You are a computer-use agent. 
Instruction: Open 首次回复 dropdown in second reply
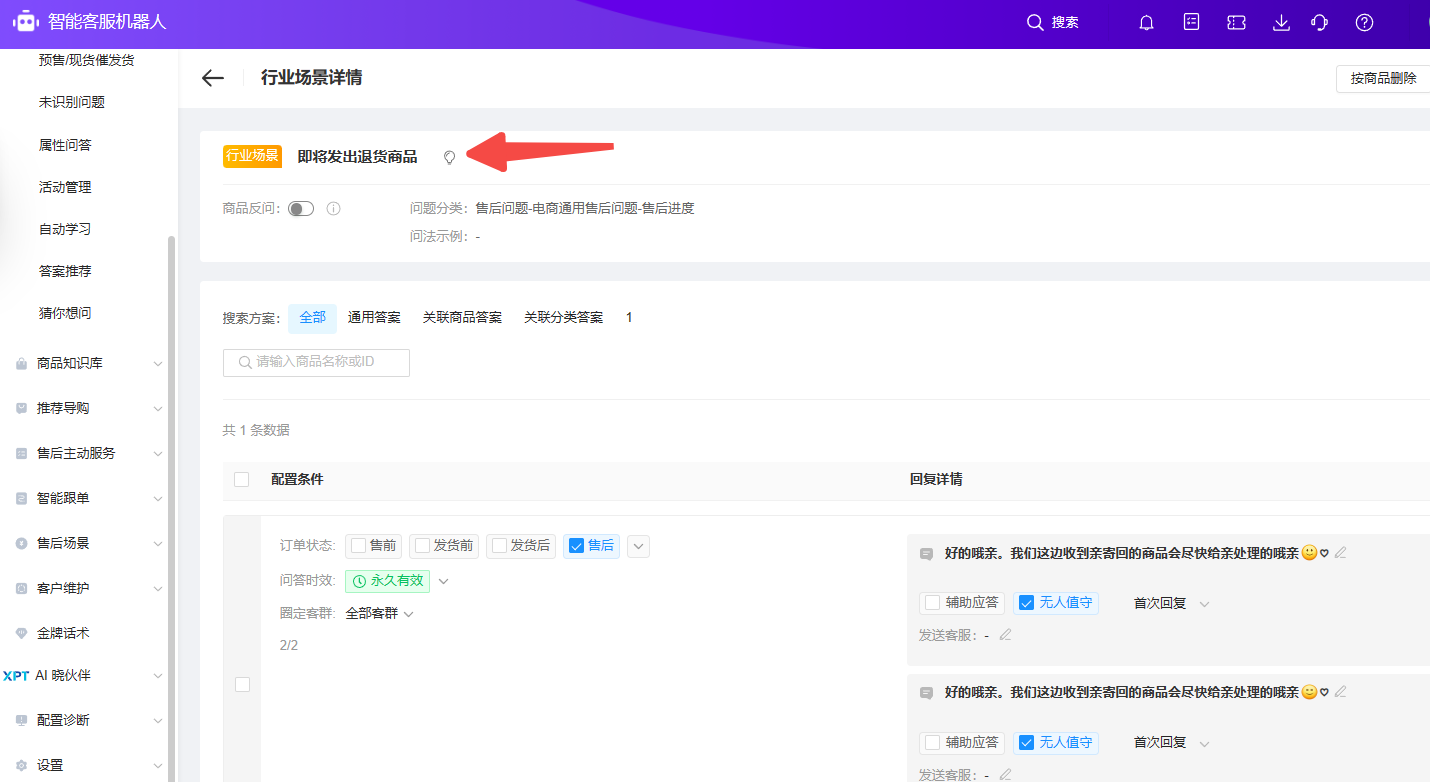[1204, 743]
